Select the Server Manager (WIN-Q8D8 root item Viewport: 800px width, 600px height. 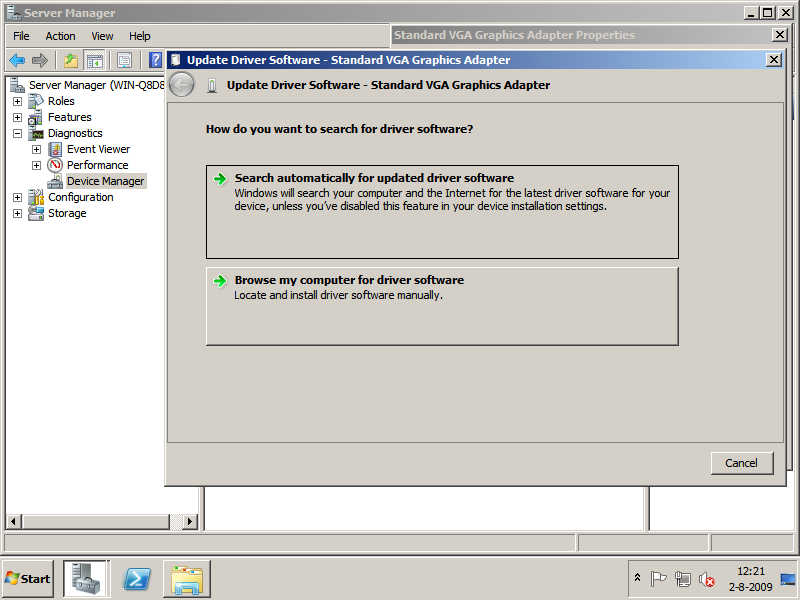(x=96, y=85)
